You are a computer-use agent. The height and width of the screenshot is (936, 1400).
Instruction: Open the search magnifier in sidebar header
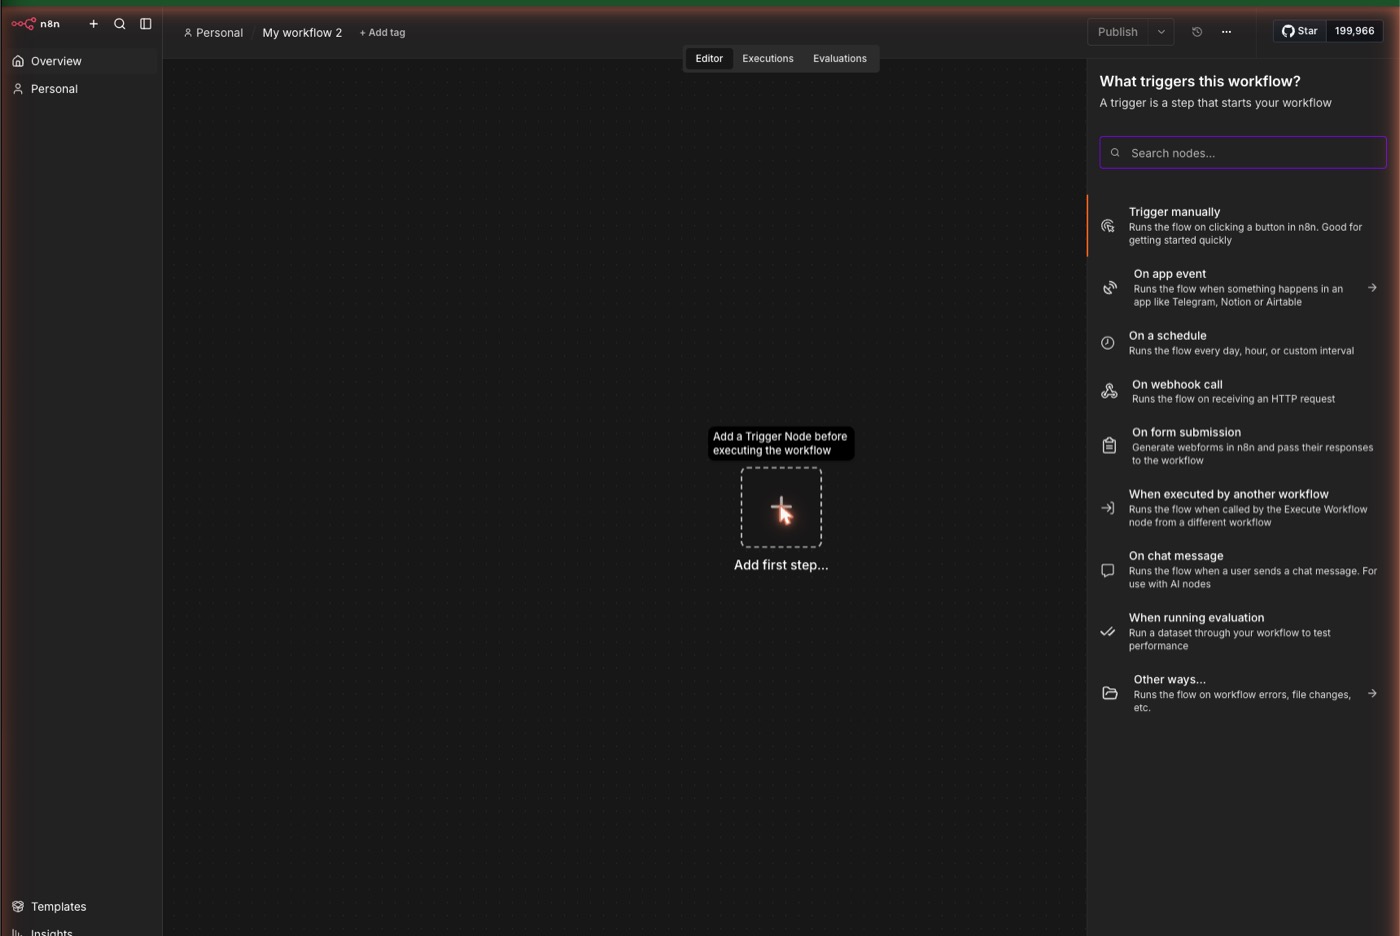(x=120, y=24)
